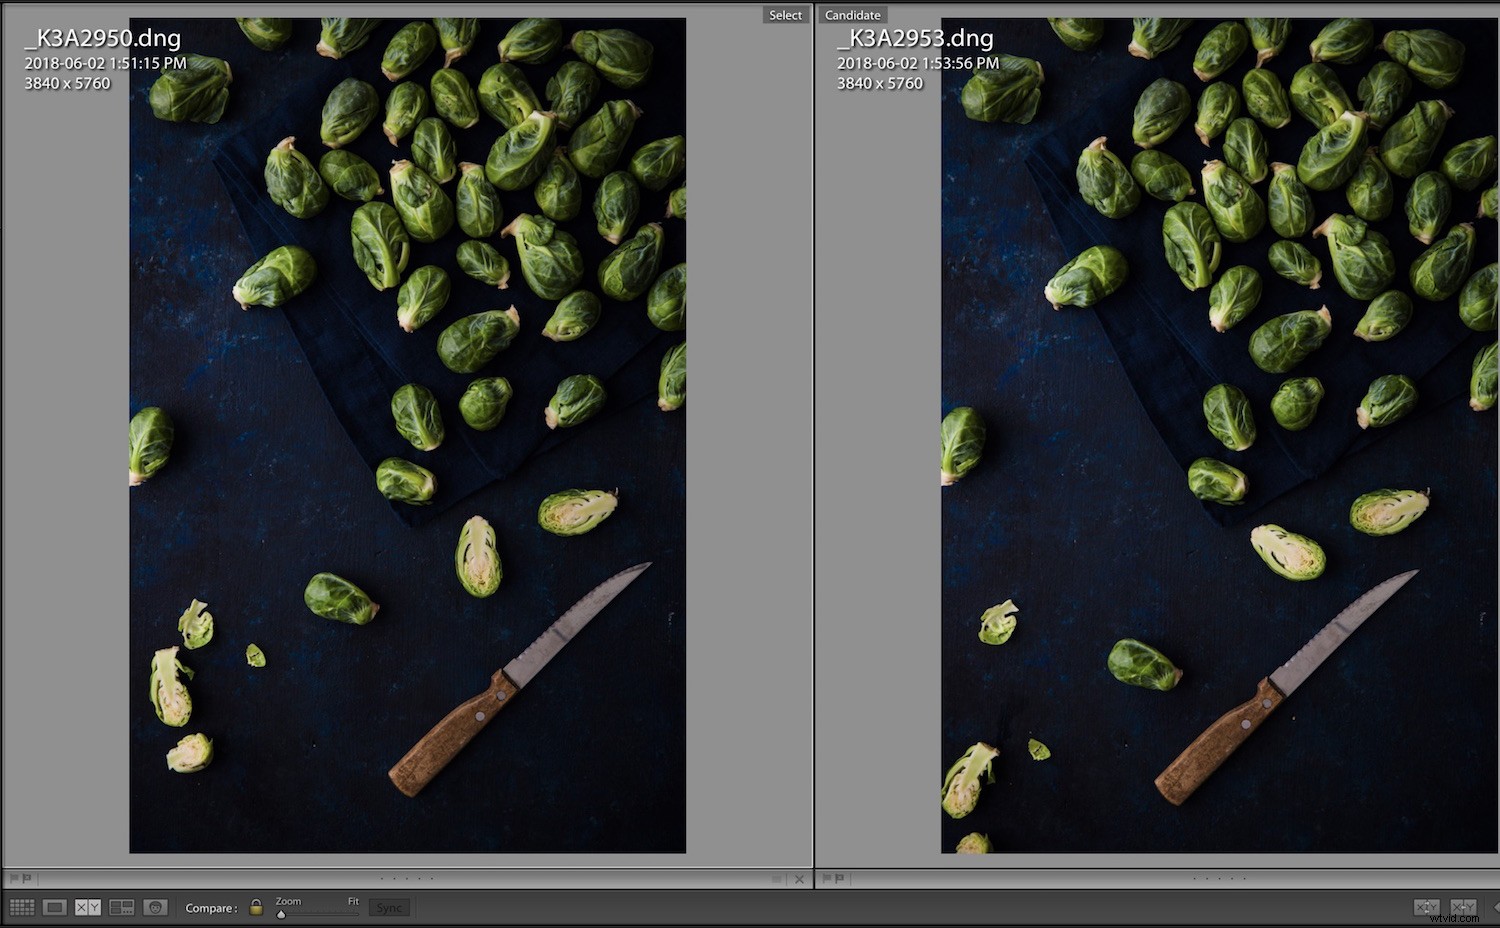Click Fit to reset the zoom level
The image size is (1500, 928).
click(353, 901)
